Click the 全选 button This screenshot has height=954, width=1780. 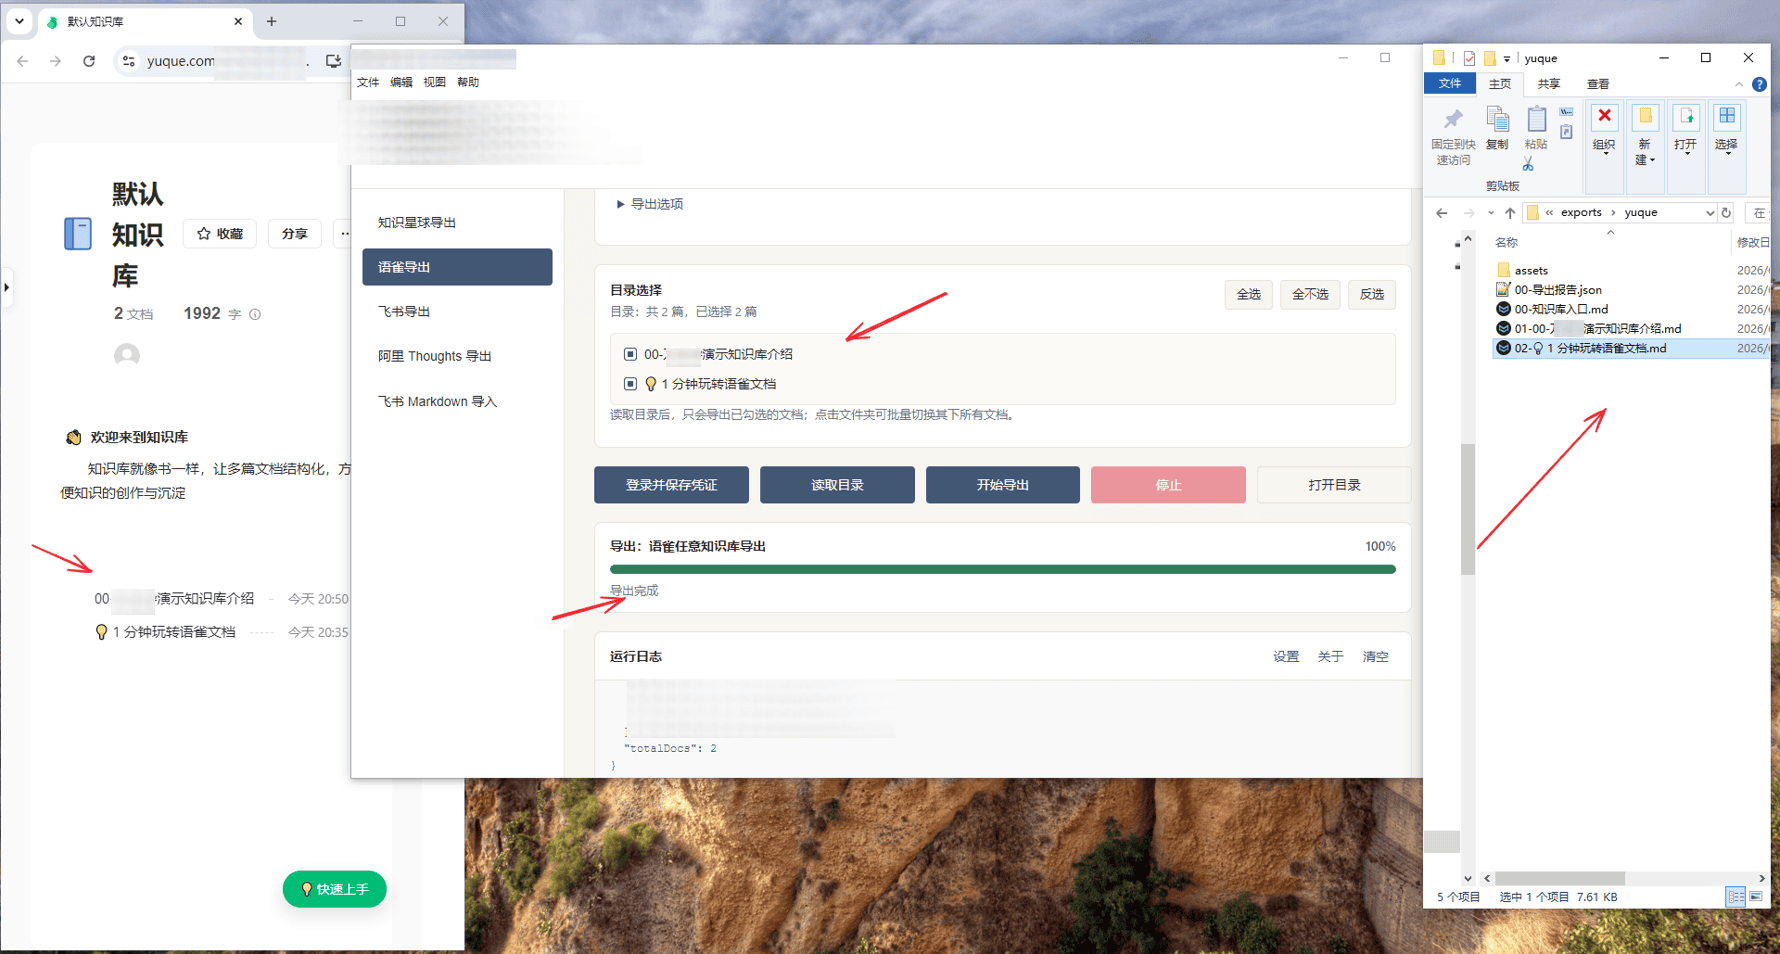point(1248,294)
